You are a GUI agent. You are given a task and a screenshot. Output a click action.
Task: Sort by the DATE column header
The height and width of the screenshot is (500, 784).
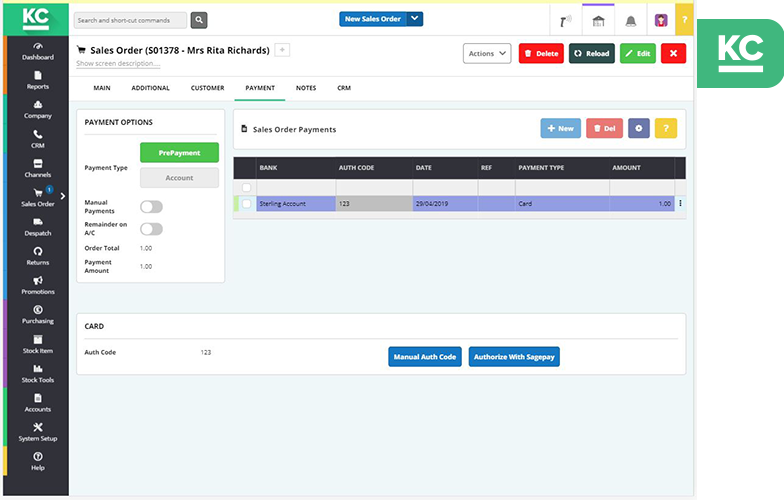point(445,168)
